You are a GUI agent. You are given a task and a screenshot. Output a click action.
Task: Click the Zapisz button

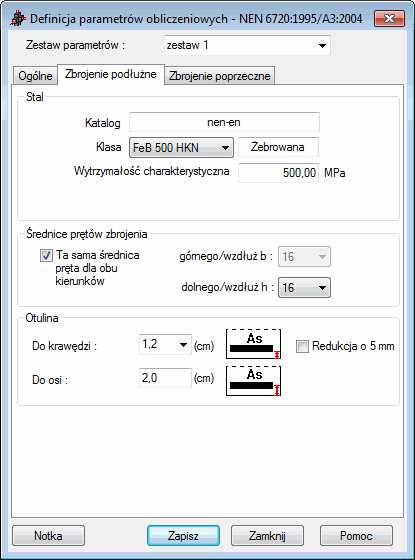[x=183, y=536]
